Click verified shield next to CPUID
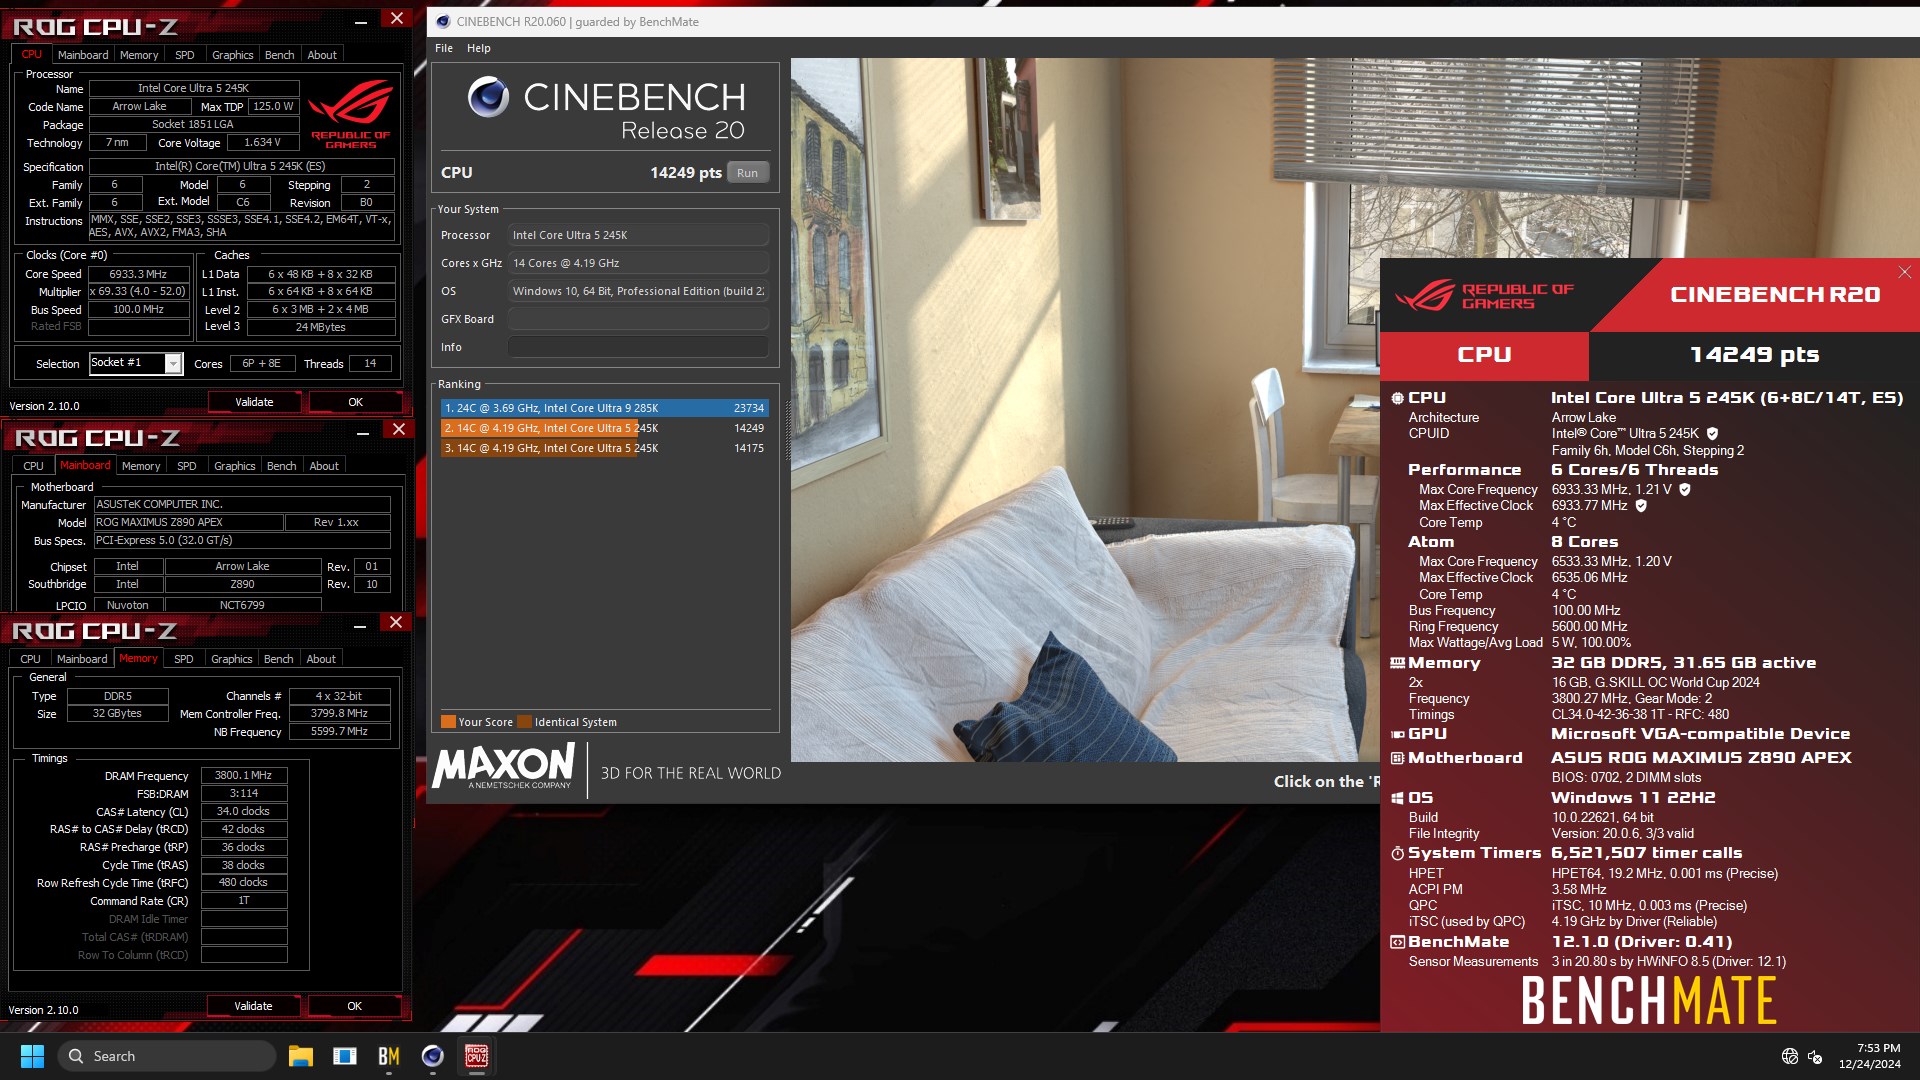Viewport: 1920px width, 1080px height. [x=1712, y=434]
